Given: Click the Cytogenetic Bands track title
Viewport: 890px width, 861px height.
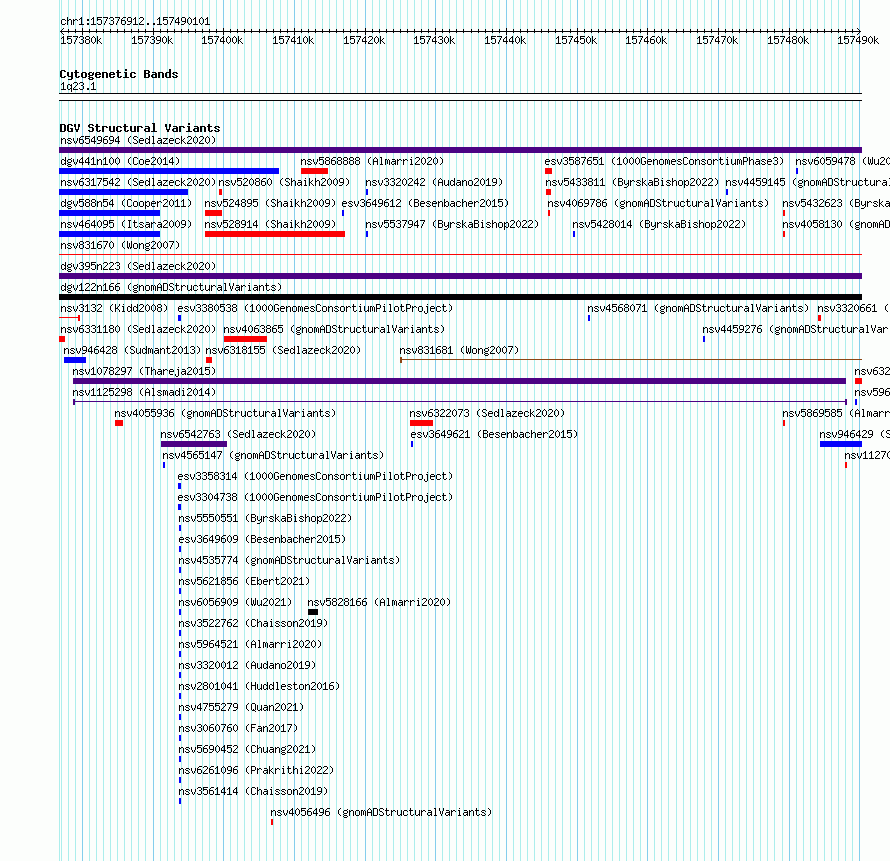Looking at the screenshot, I should (x=119, y=74).
